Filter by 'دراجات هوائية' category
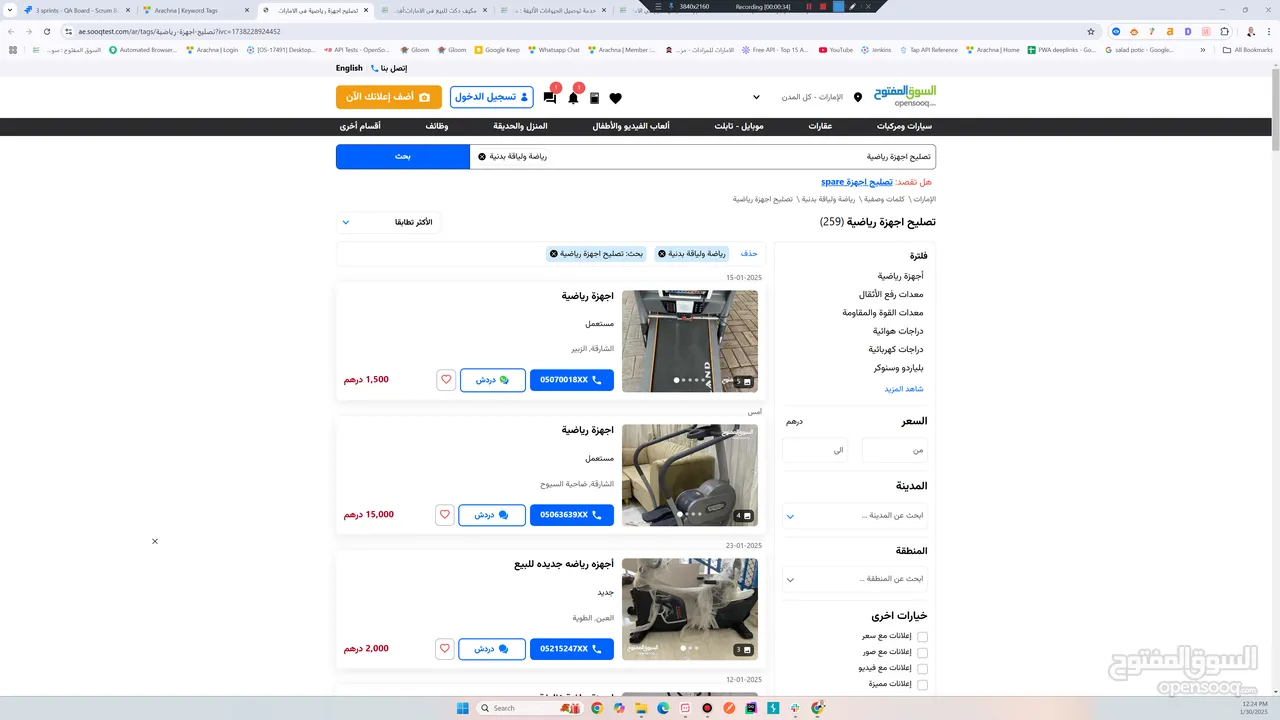1280x720 pixels. pos(898,331)
